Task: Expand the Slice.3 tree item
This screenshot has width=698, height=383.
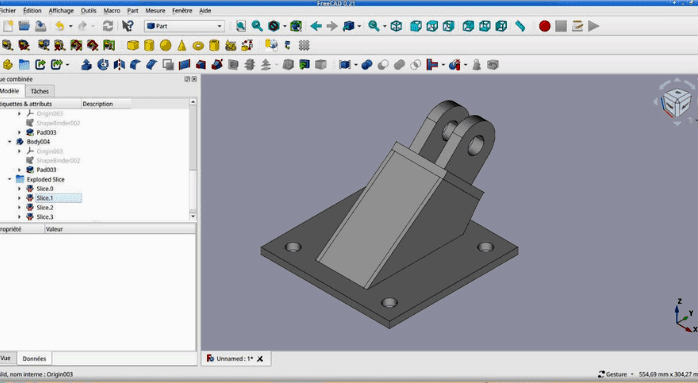Action: 19,217
